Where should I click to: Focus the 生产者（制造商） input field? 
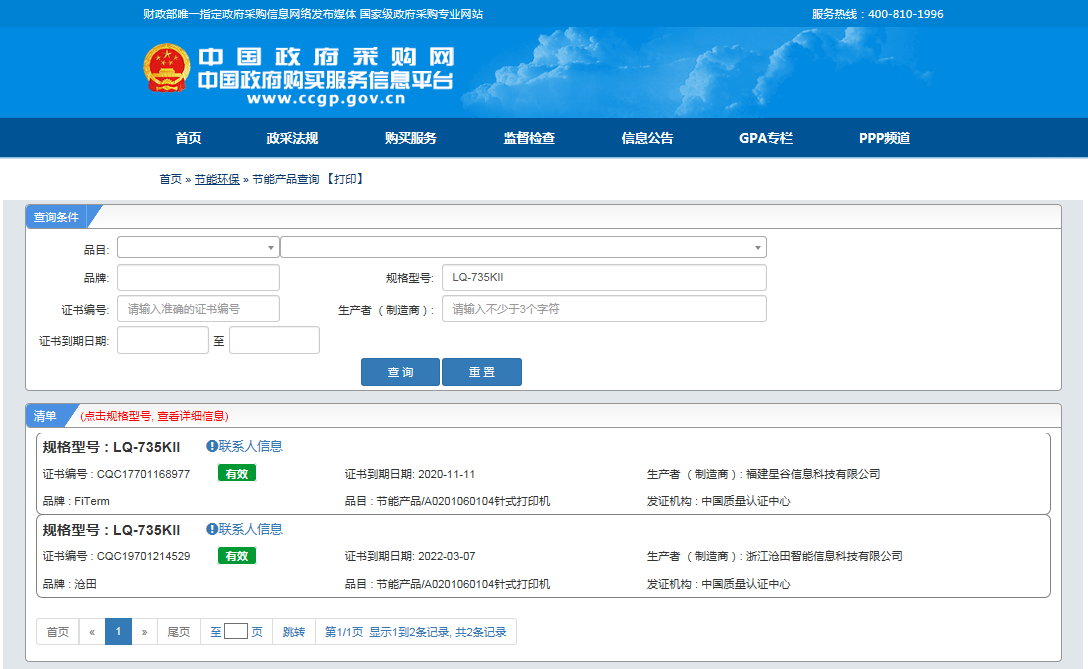(x=604, y=309)
